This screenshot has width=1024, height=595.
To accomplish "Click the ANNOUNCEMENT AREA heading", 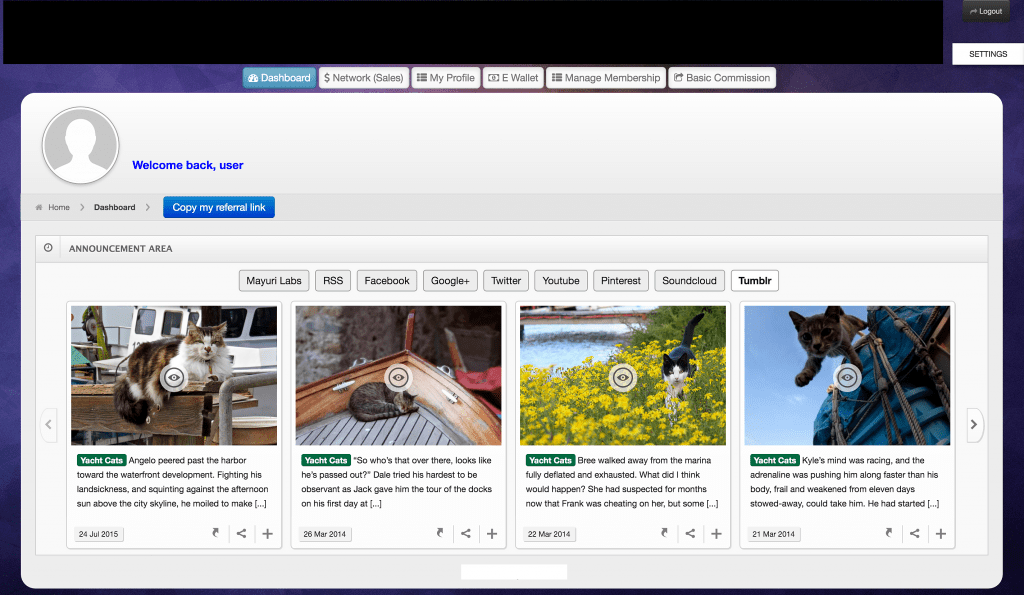I will pos(121,249).
